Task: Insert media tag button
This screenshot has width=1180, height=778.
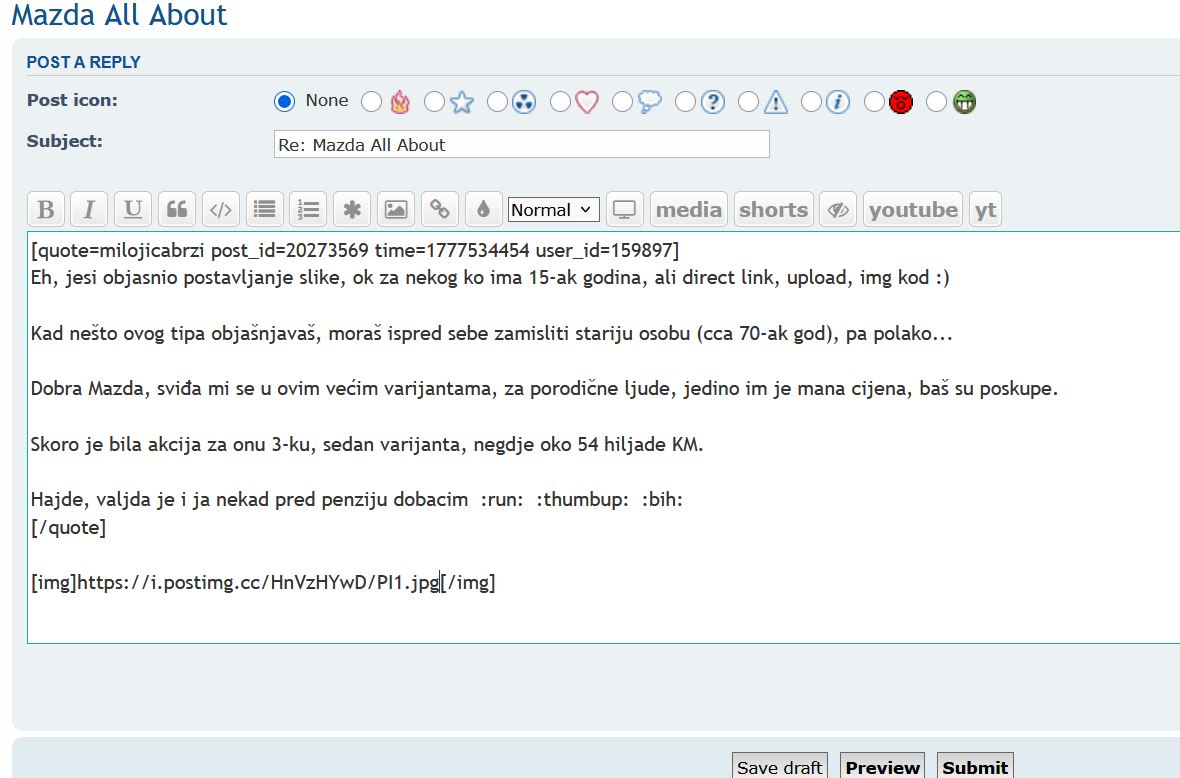Action: pos(689,209)
